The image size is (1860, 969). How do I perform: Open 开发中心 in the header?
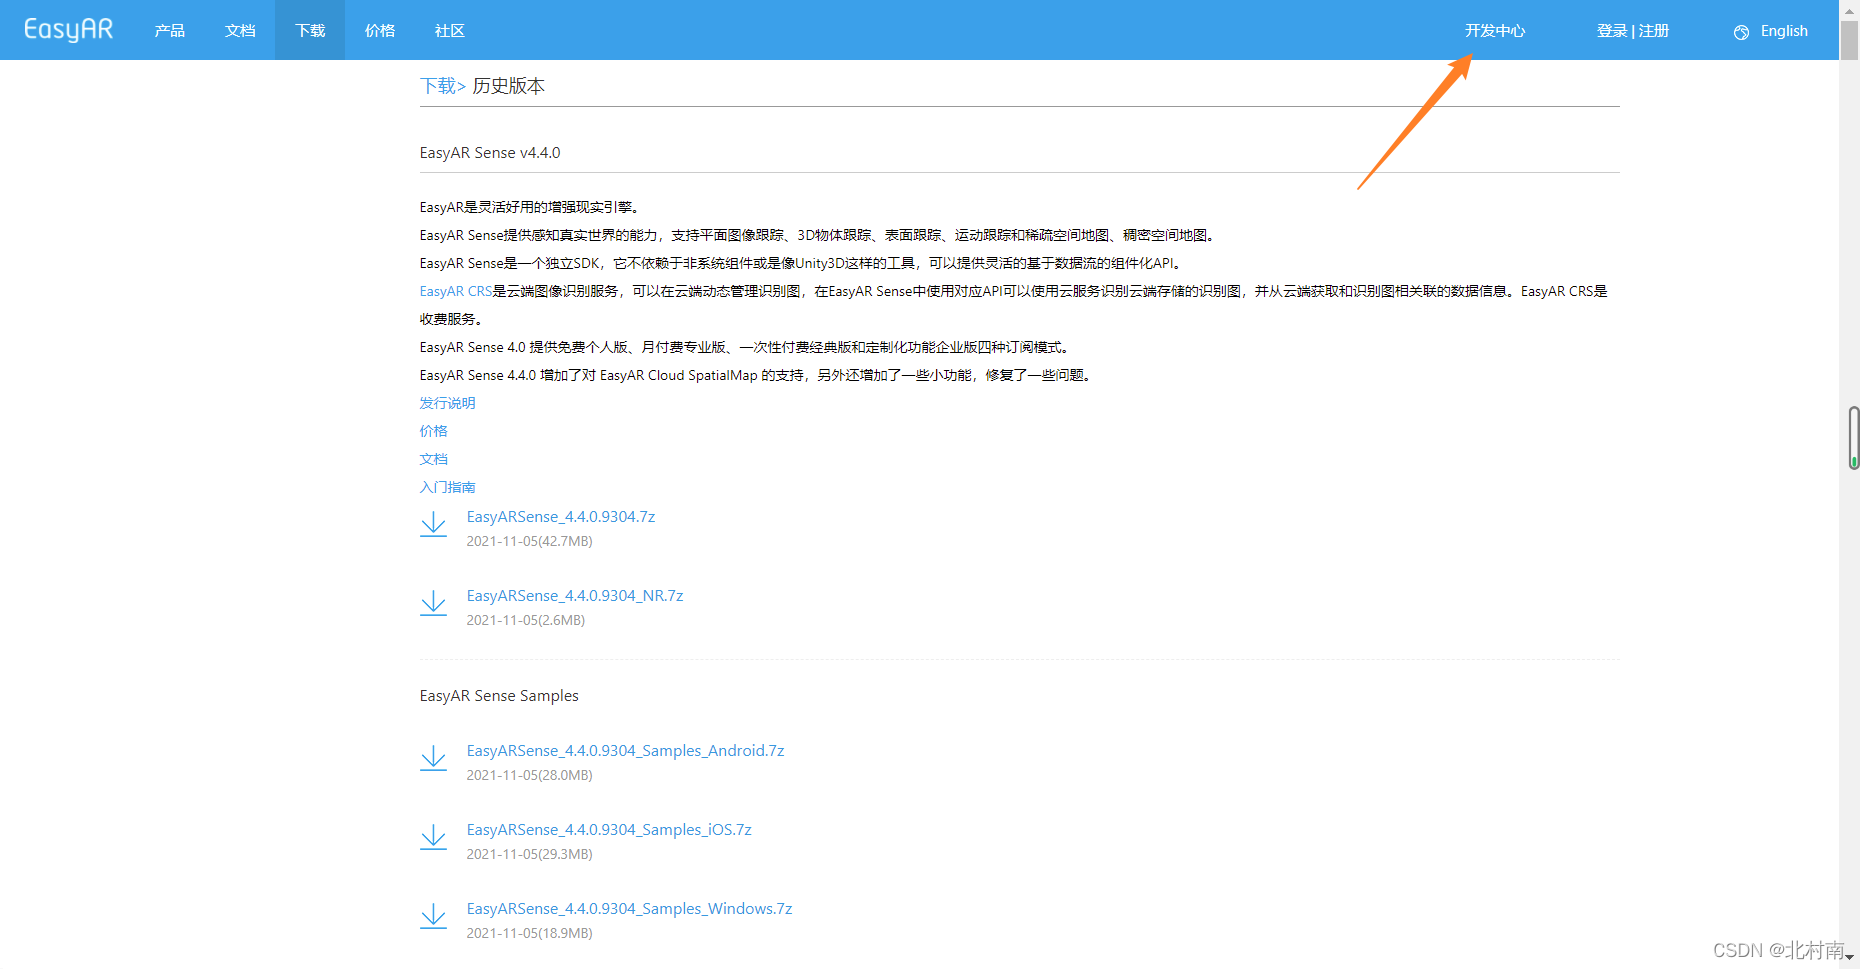pos(1495,31)
